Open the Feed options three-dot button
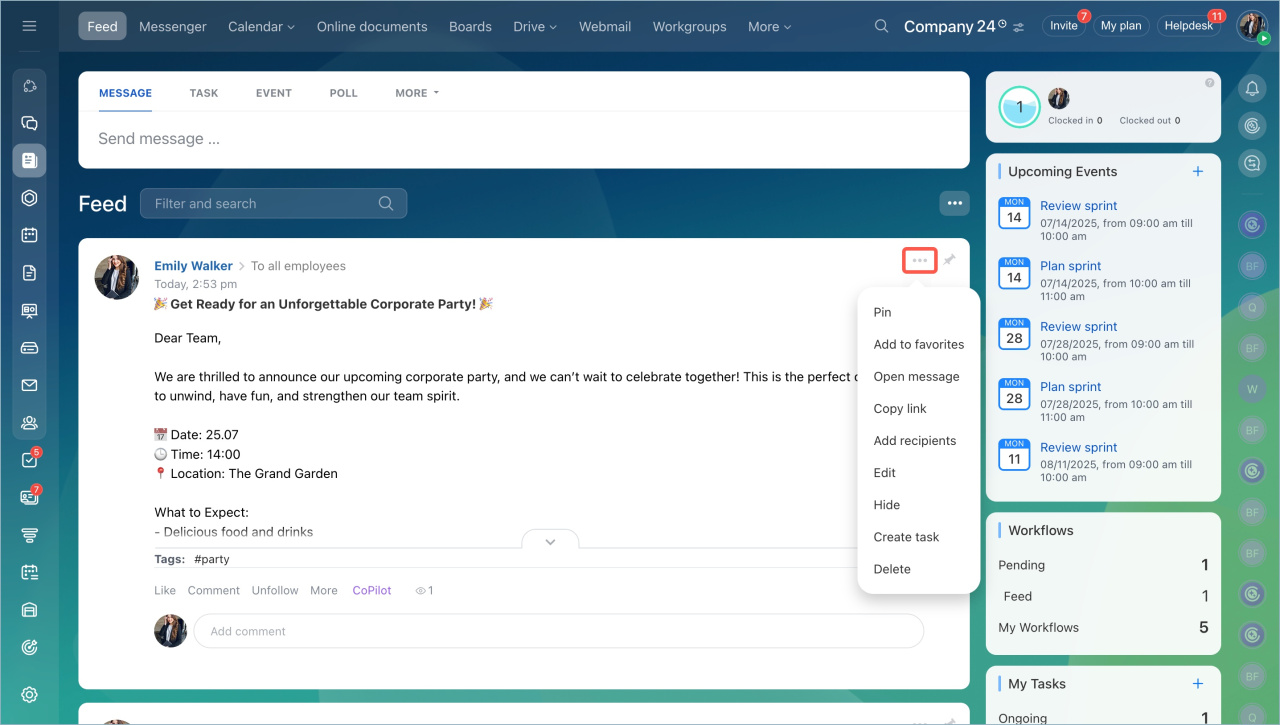This screenshot has width=1280, height=725. click(x=954, y=203)
